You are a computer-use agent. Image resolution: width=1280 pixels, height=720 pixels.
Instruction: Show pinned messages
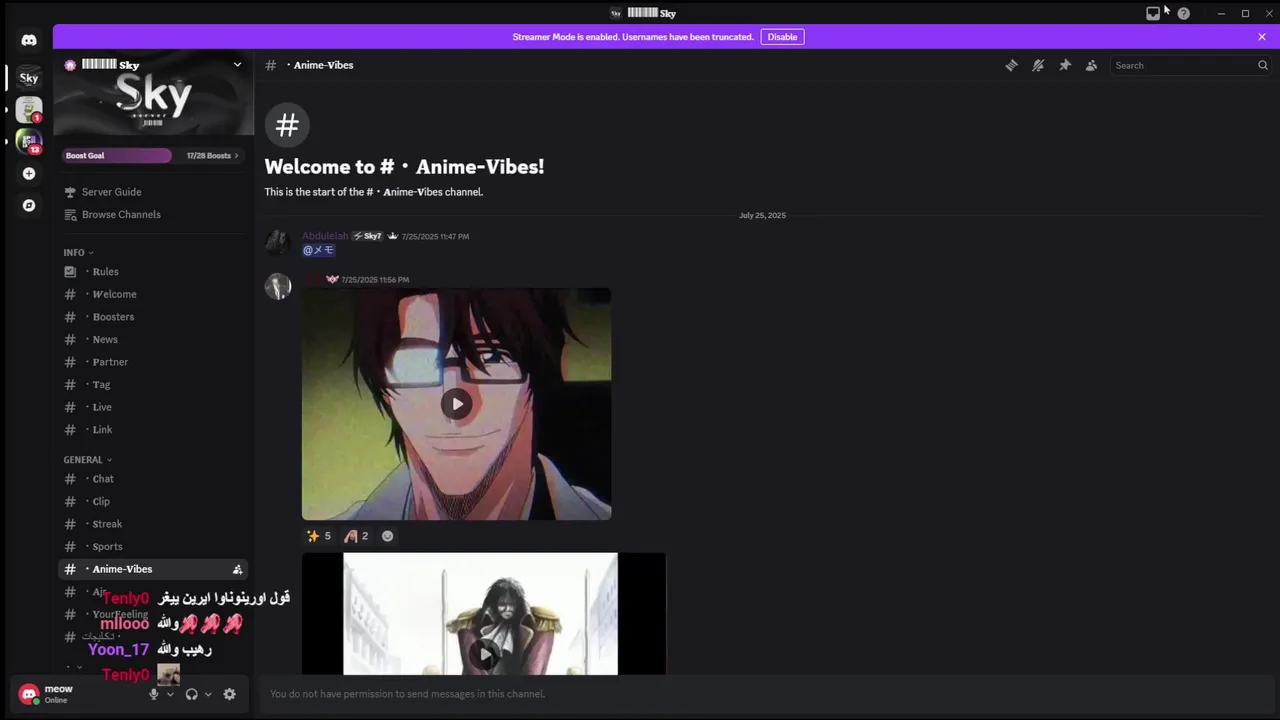point(1065,65)
